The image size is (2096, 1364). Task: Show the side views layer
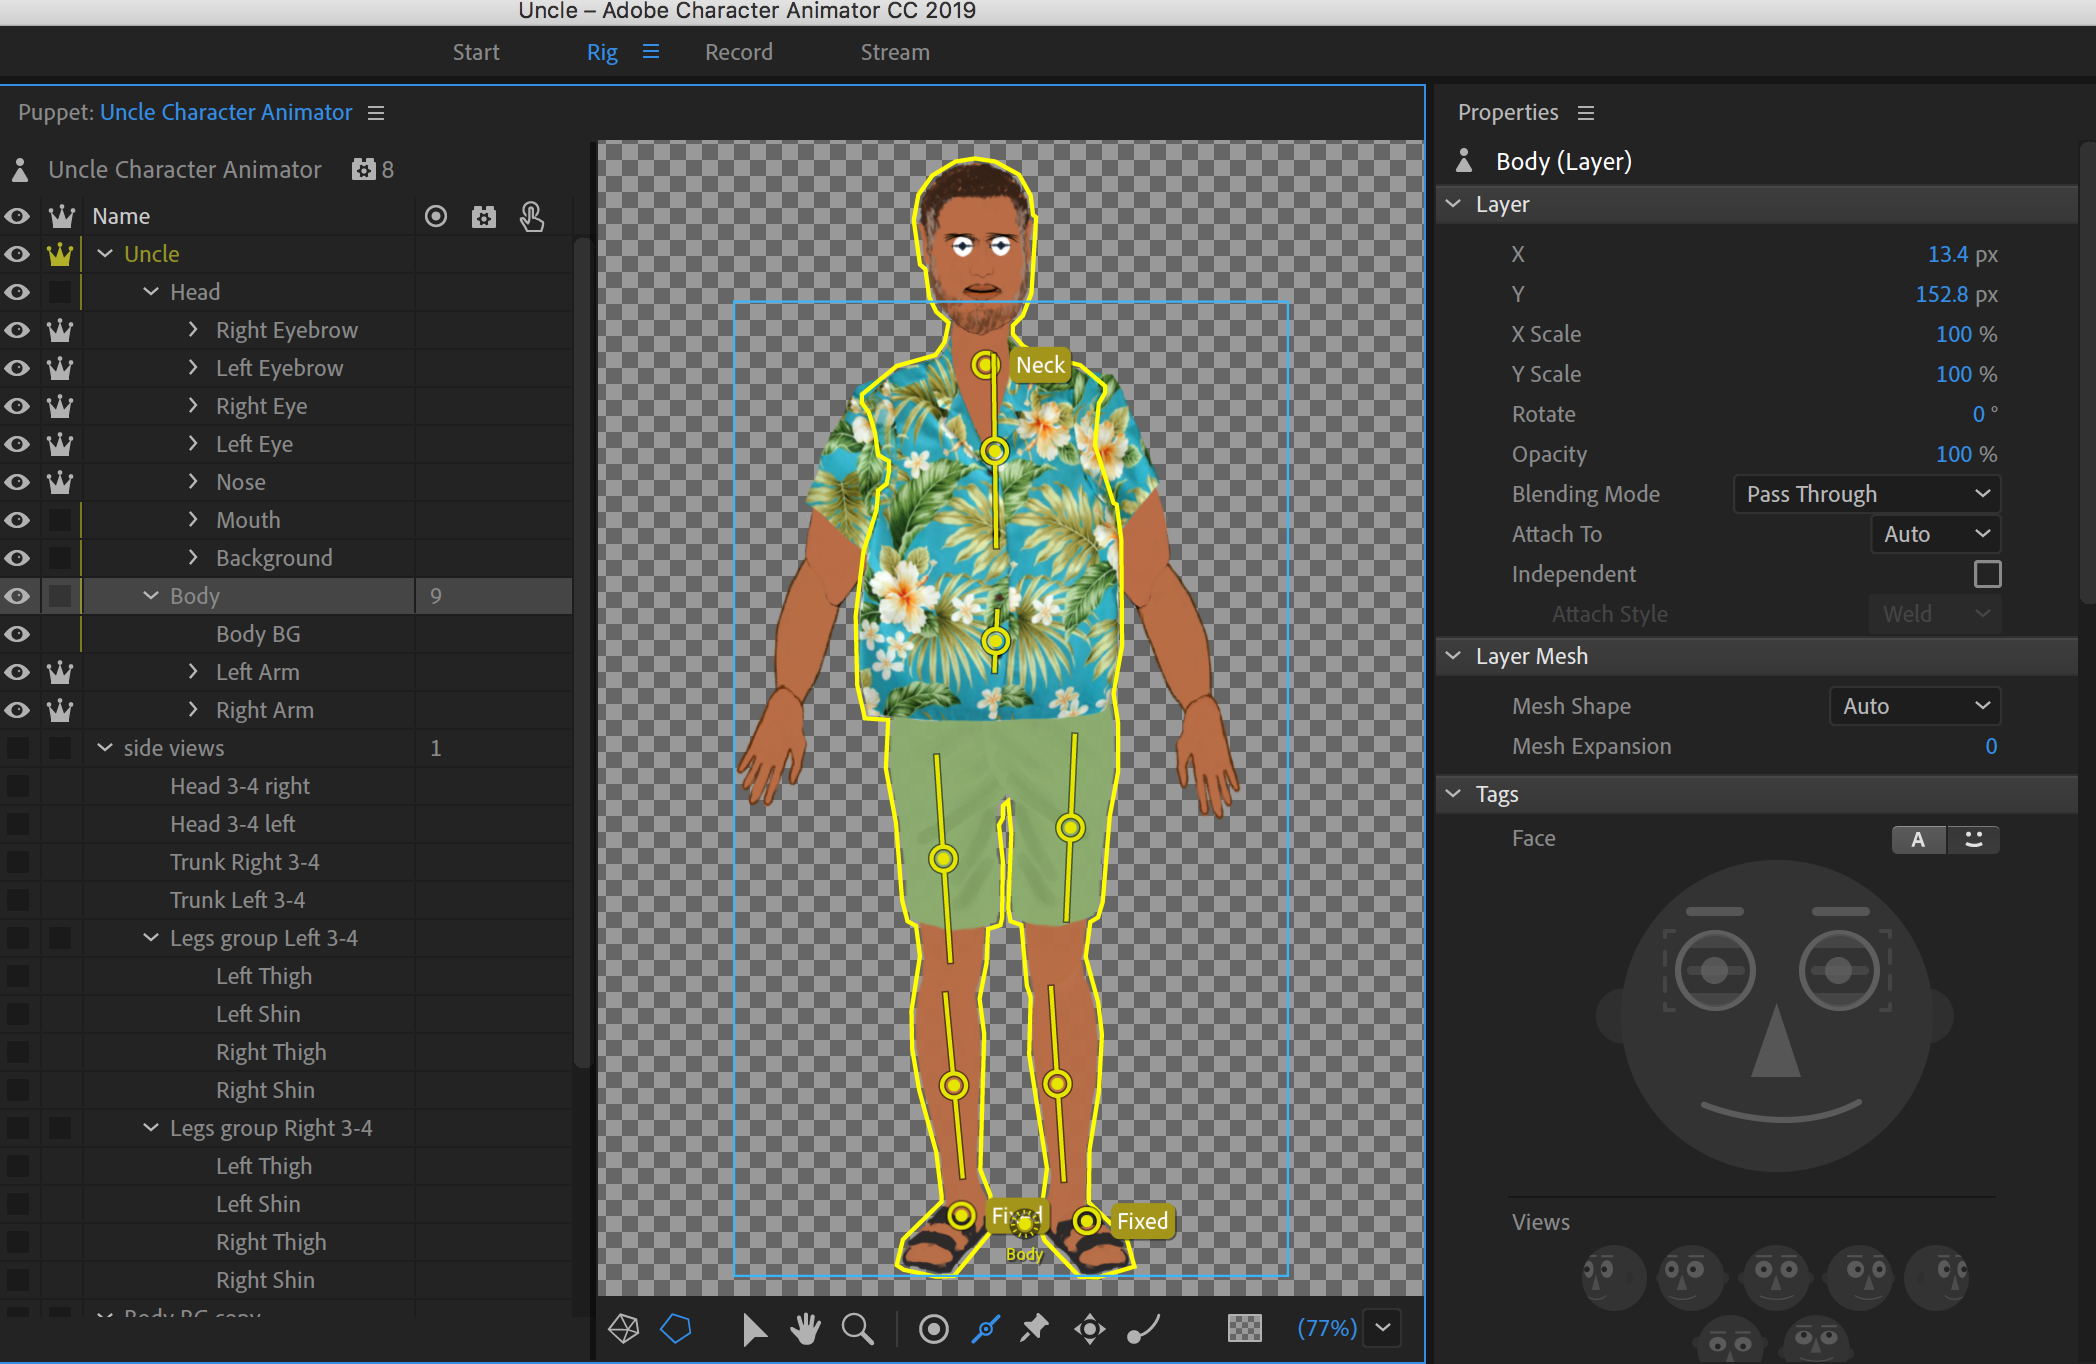17,748
